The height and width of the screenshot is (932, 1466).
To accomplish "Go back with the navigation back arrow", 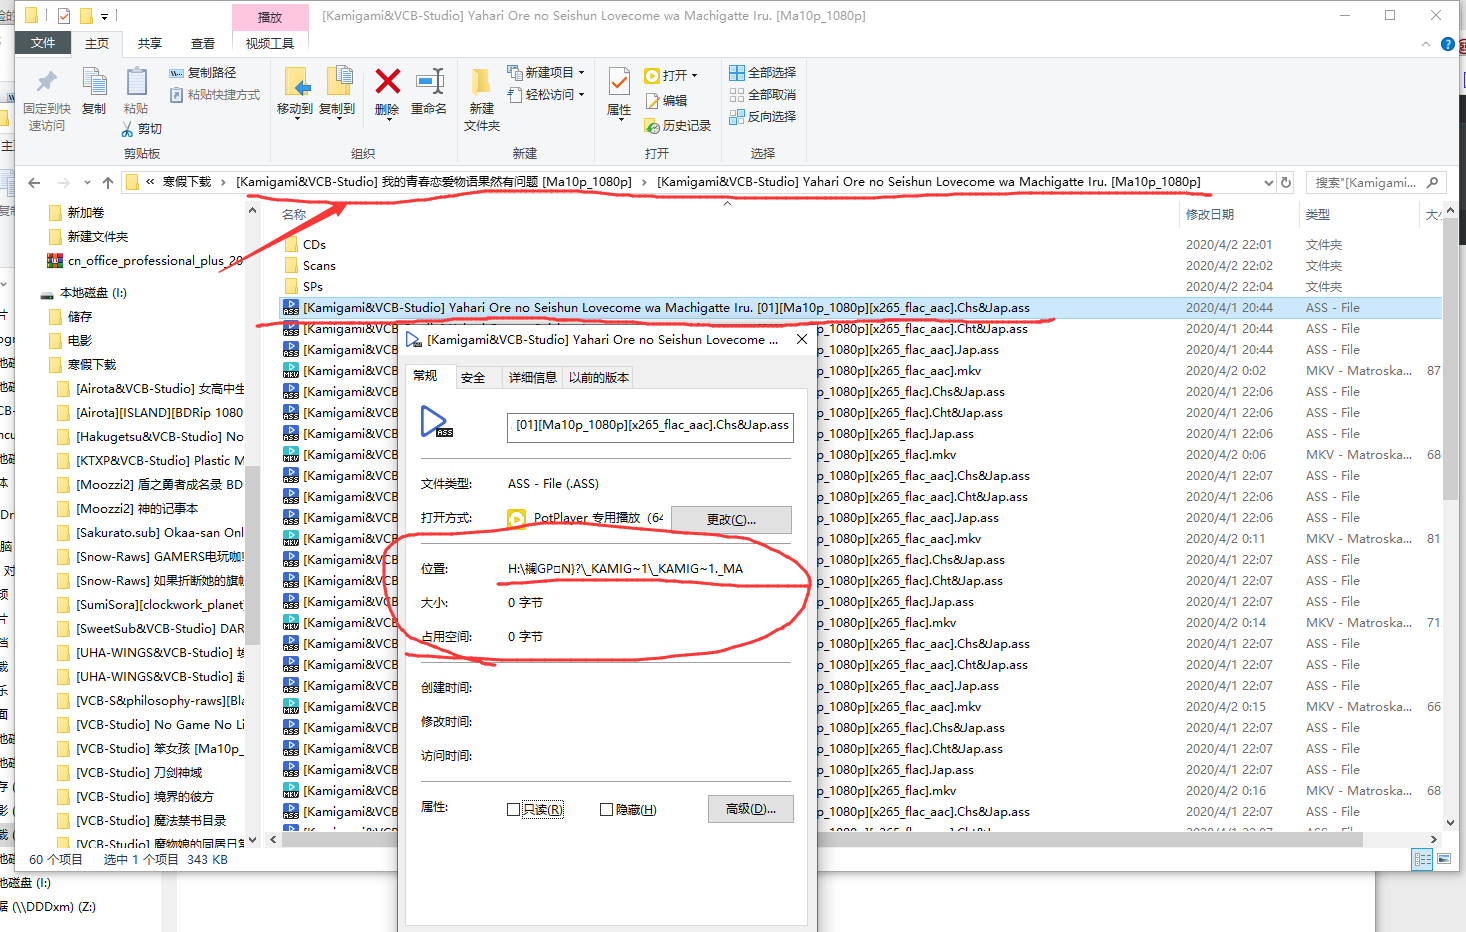I will click(35, 182).
